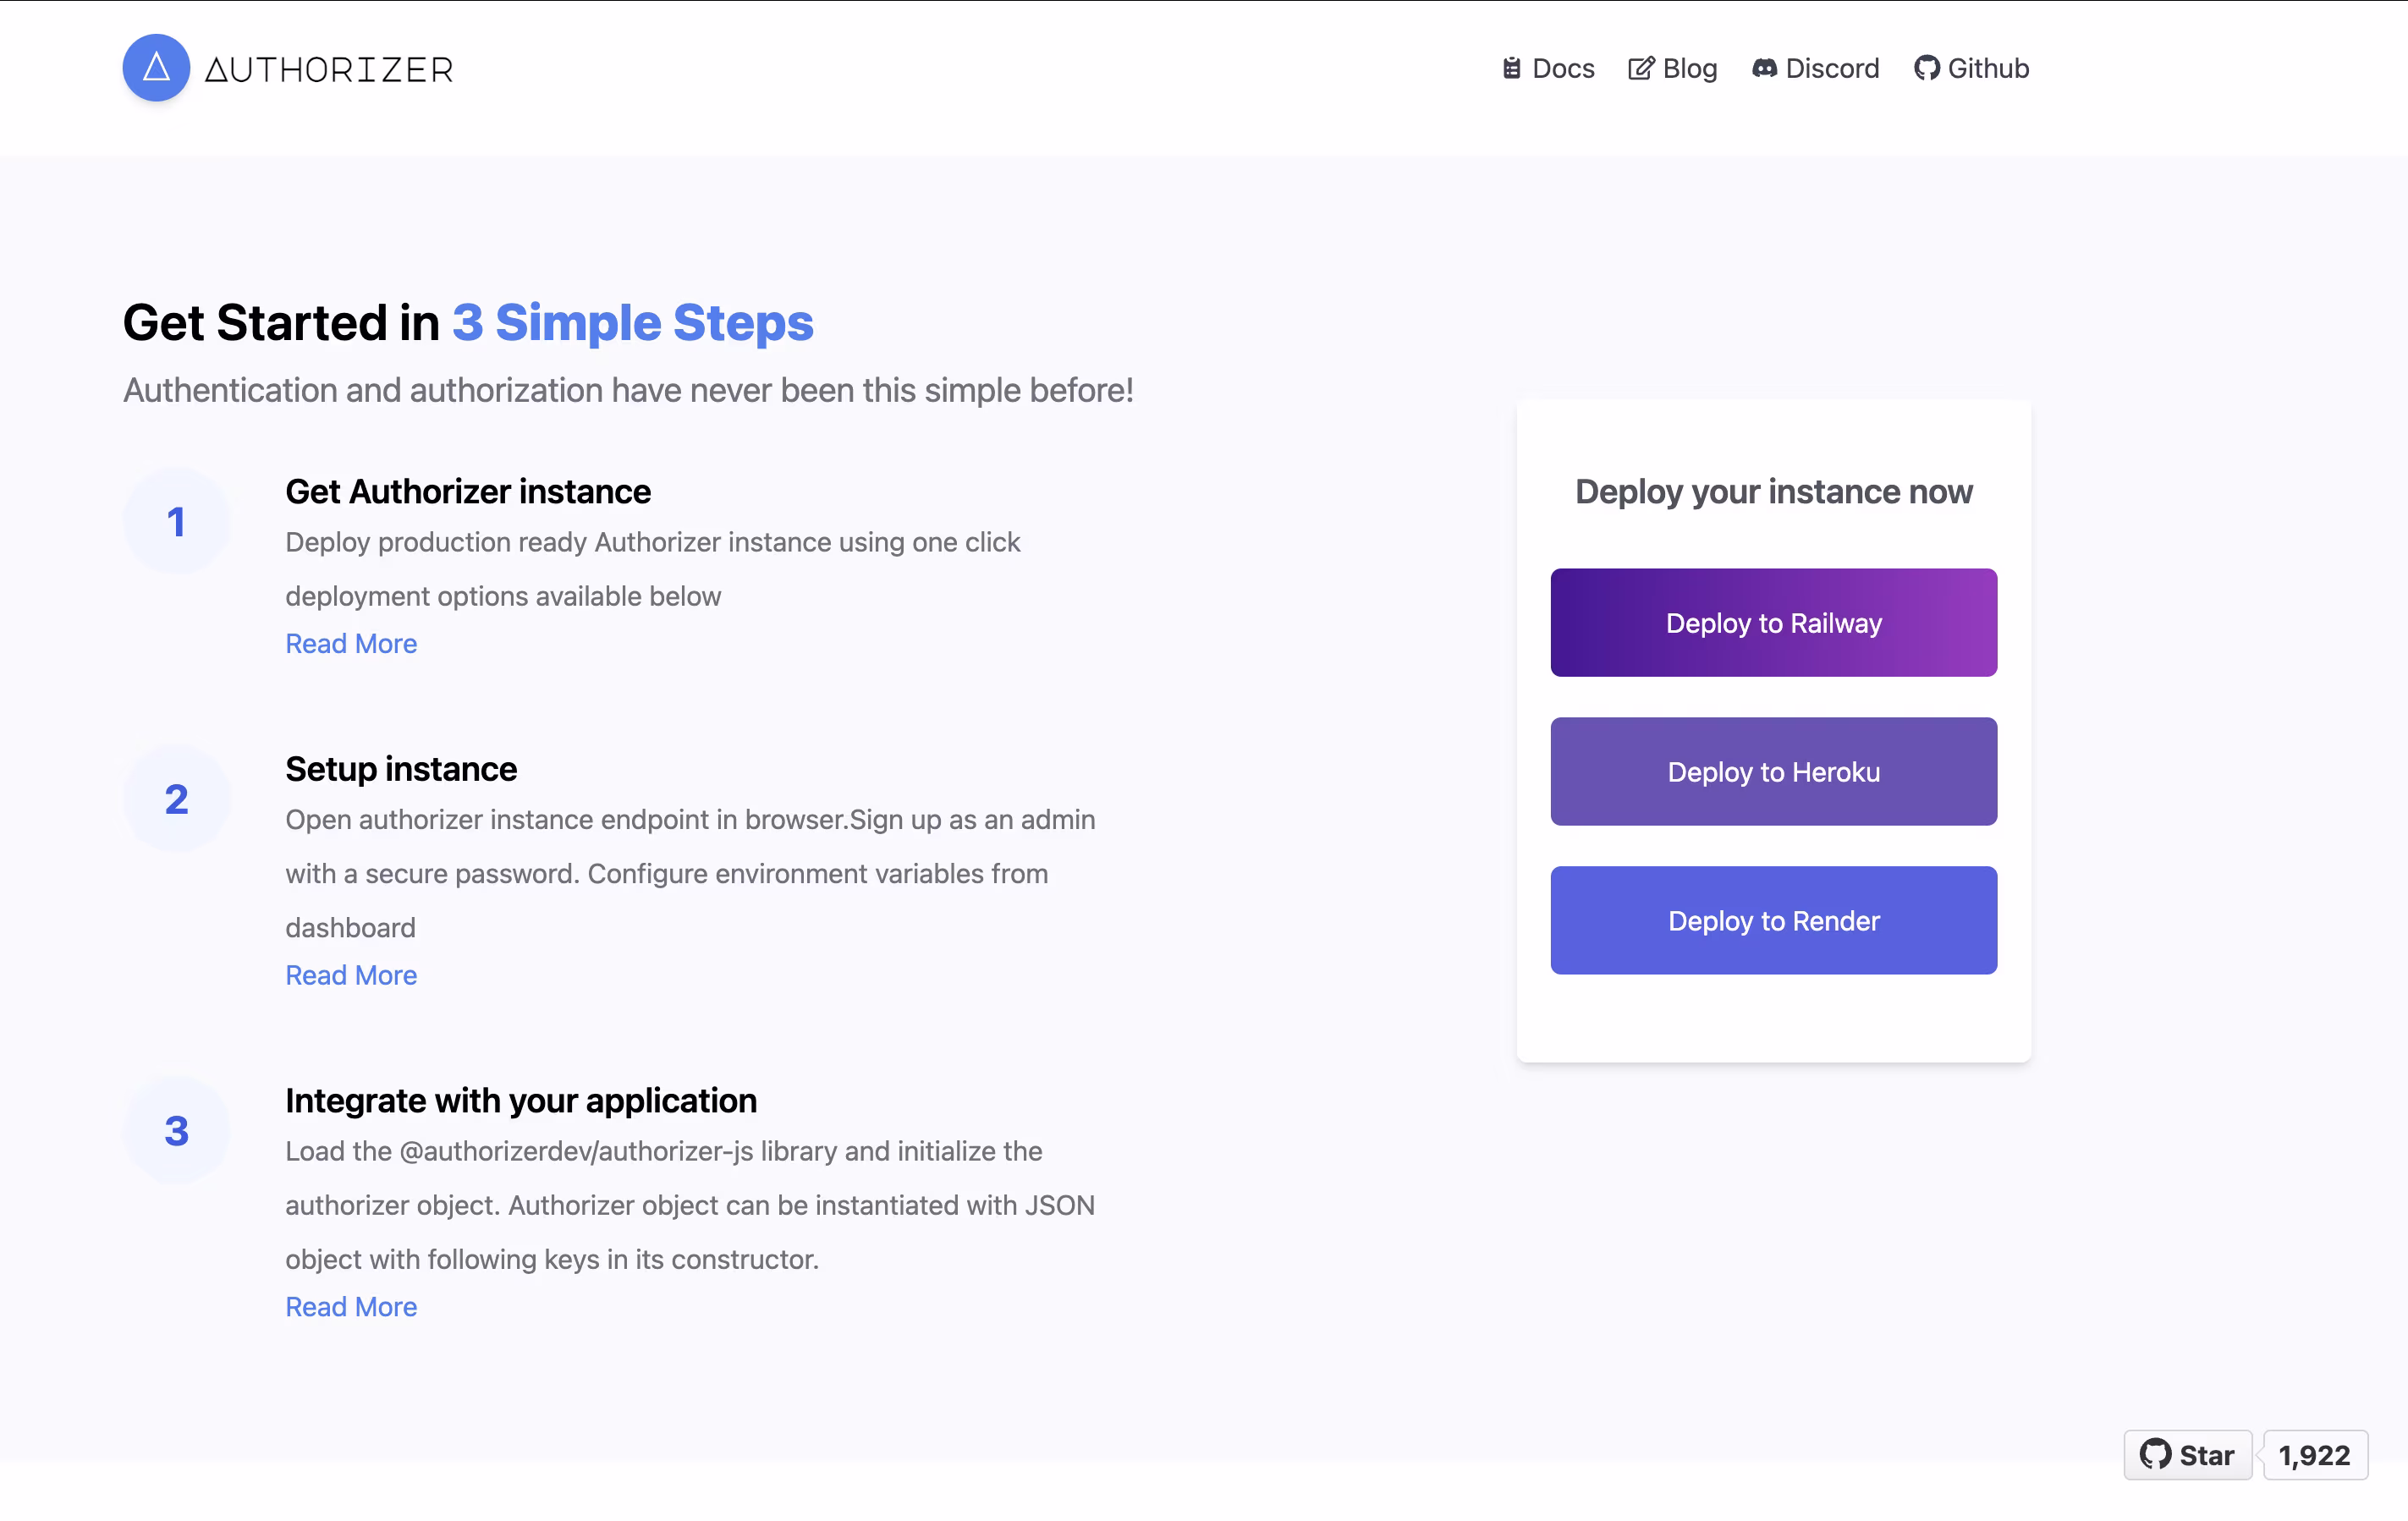
Task: Click the step 1 number circle
Action: tap(177, 521)
